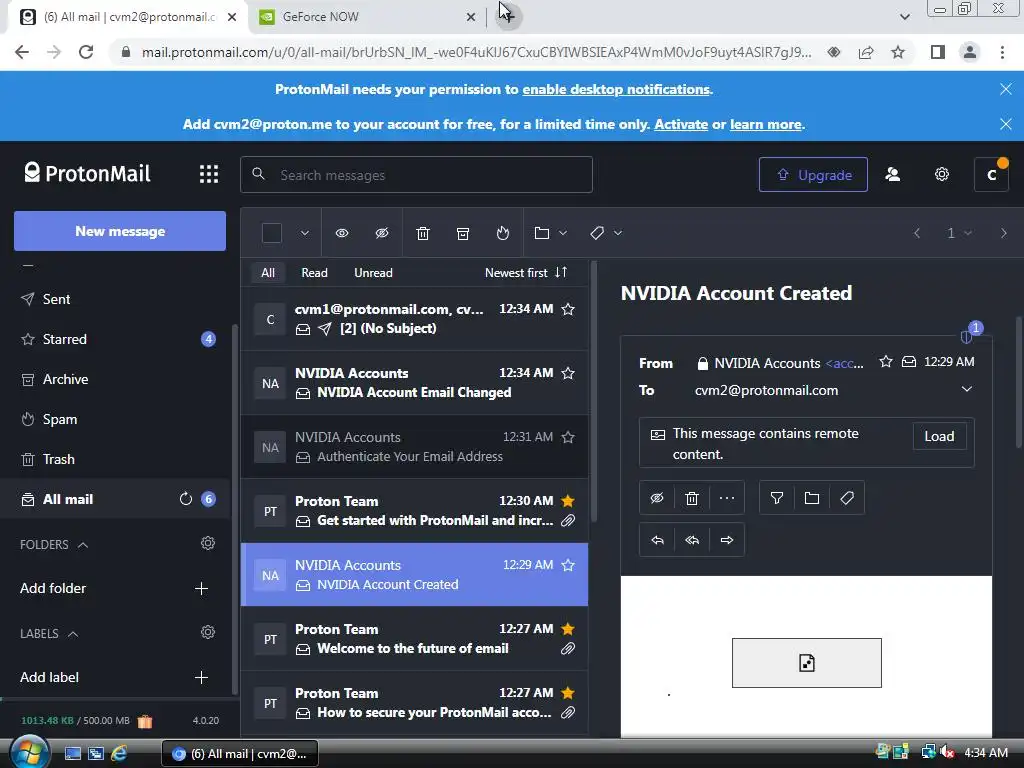
Task: Open Chrome tab search dropdown arrow
Action: [904, 17]
